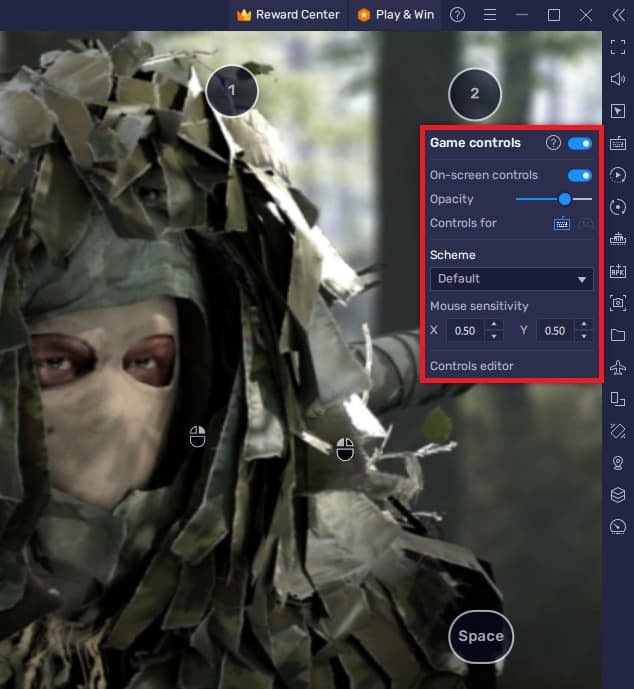634x689 pixels.
Task: Open the Controls editor link
Action: (472, 366)
